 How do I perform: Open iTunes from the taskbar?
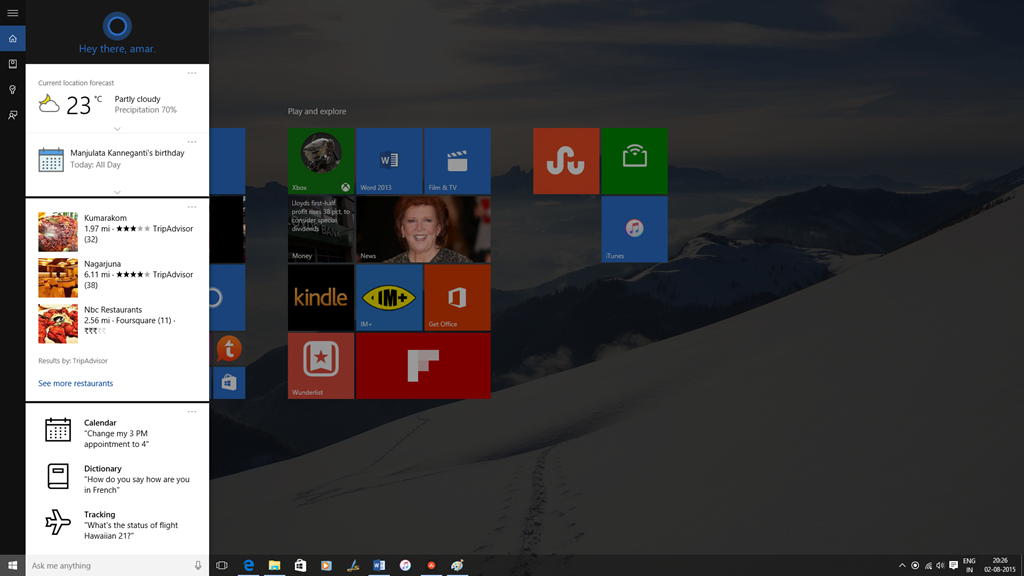point(405,566)
